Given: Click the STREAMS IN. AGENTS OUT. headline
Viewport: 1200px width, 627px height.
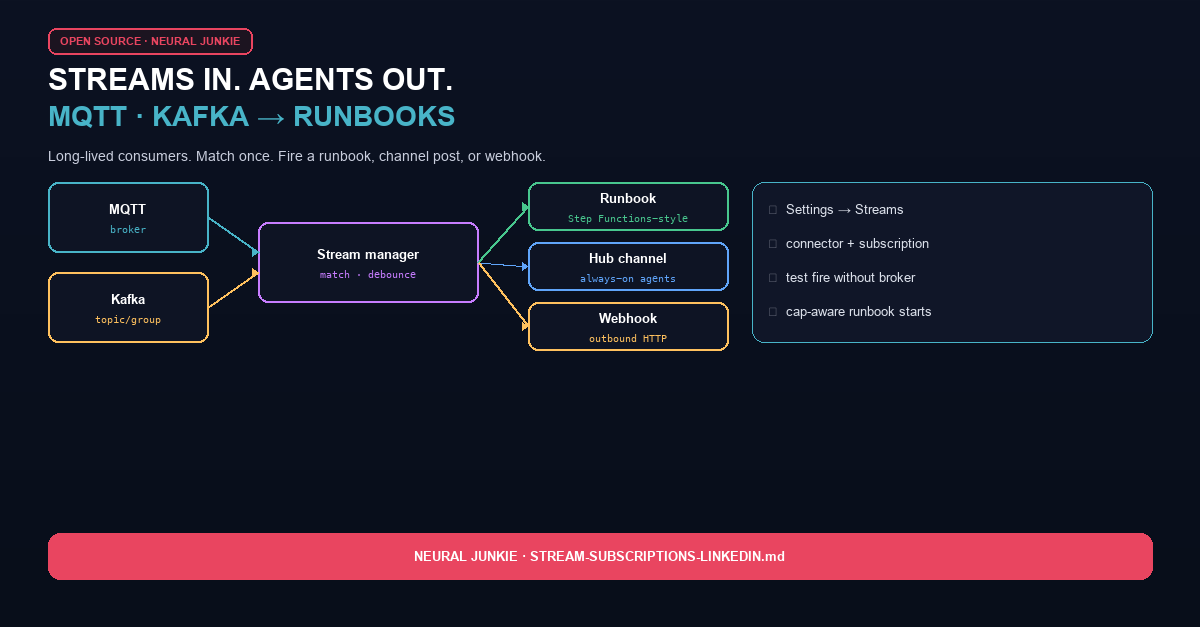Looking at the screenshot, I should (250, 81).
